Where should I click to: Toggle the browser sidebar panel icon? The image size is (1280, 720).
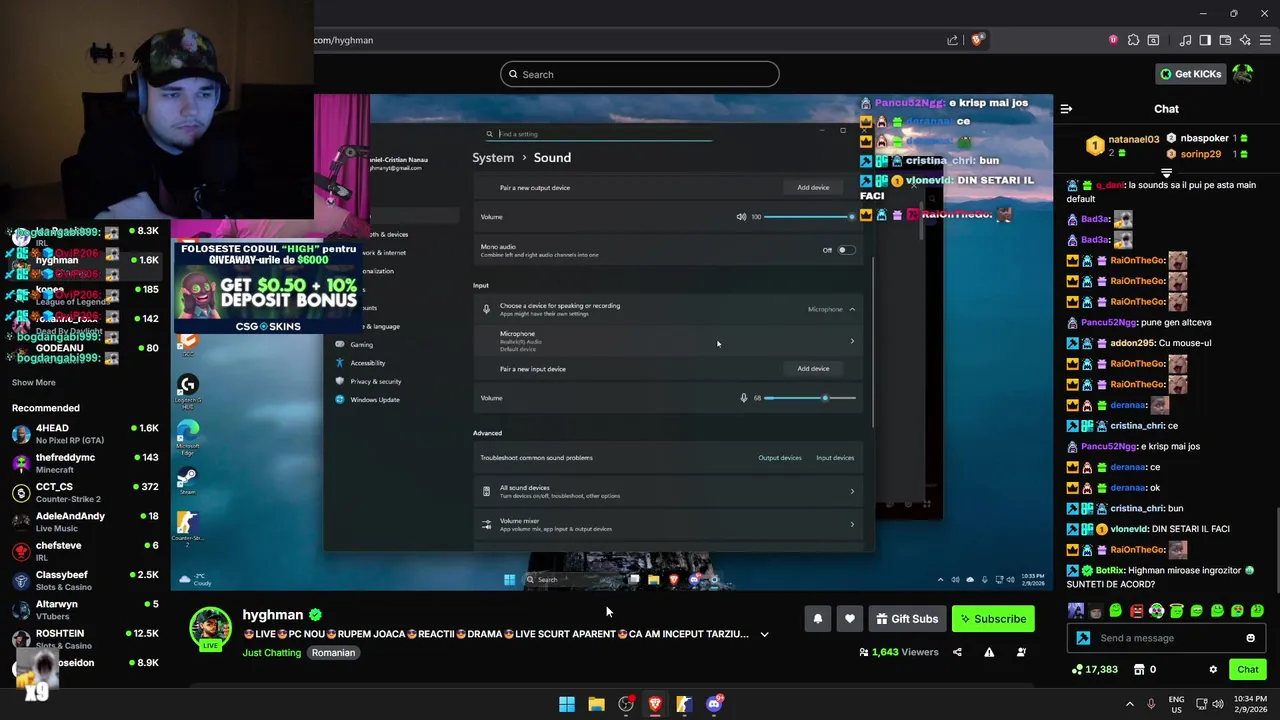[x=1205, y=40]
